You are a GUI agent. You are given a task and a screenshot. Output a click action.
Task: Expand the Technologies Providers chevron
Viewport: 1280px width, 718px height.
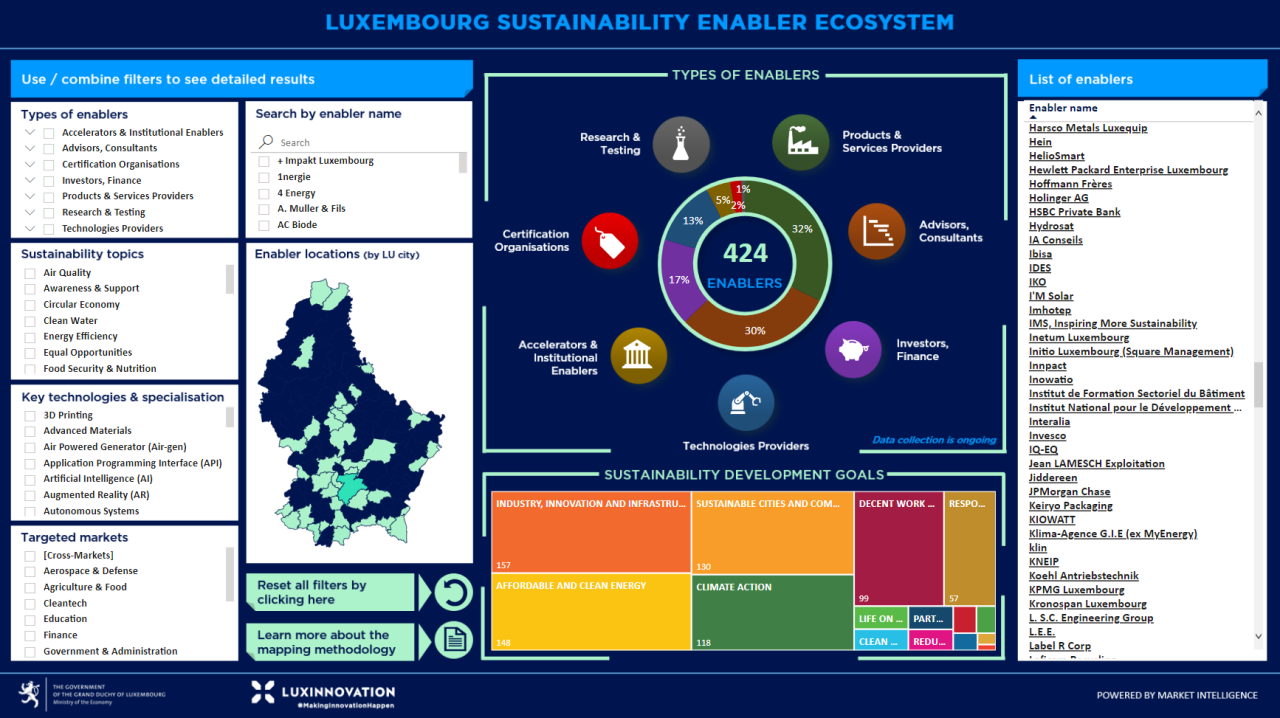[30, 228]
